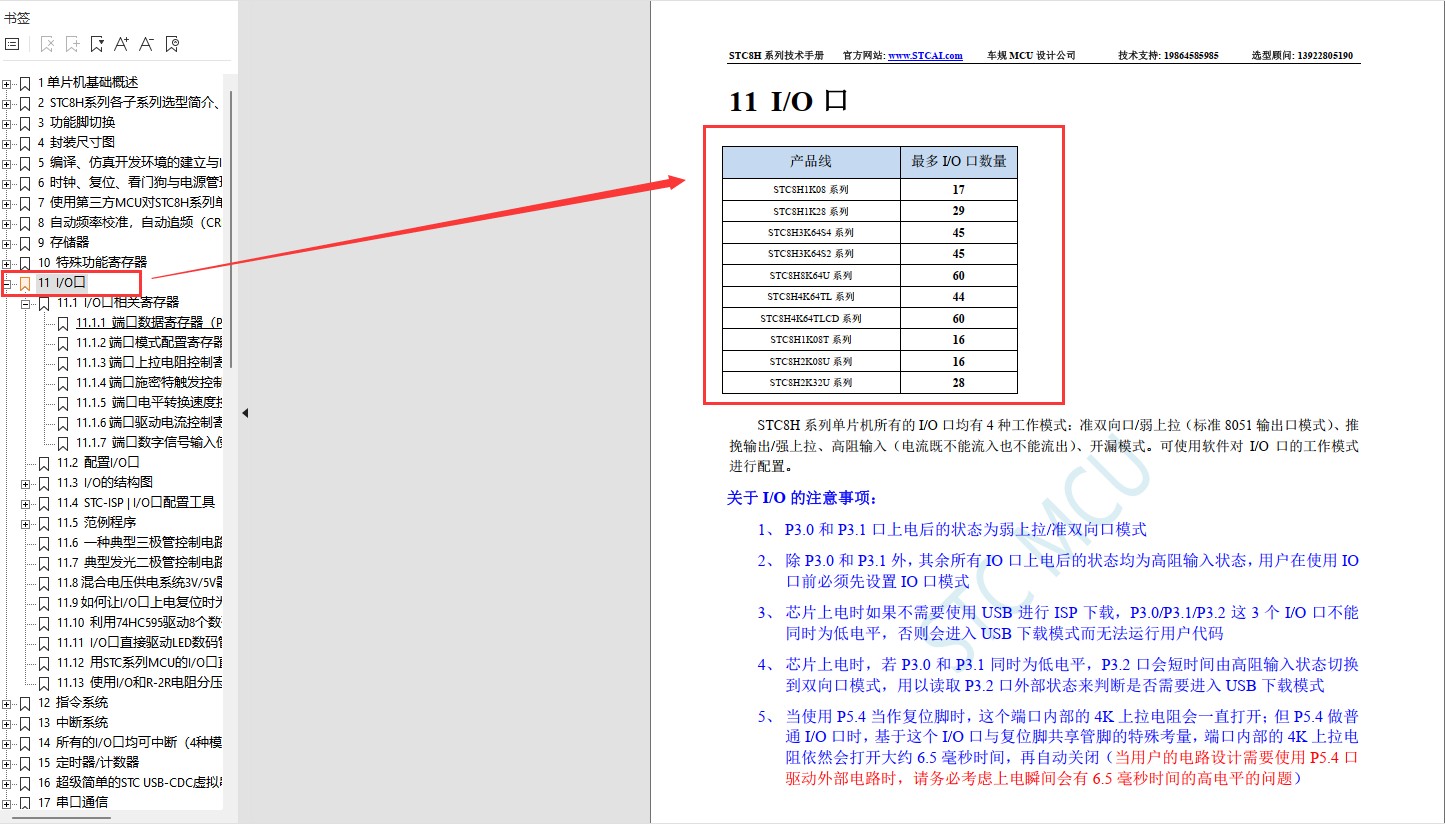Open bookmark '8 自动频率校准，自动追频'
The width and height of the screenshot is (1445, 826).
coord(129,223)
